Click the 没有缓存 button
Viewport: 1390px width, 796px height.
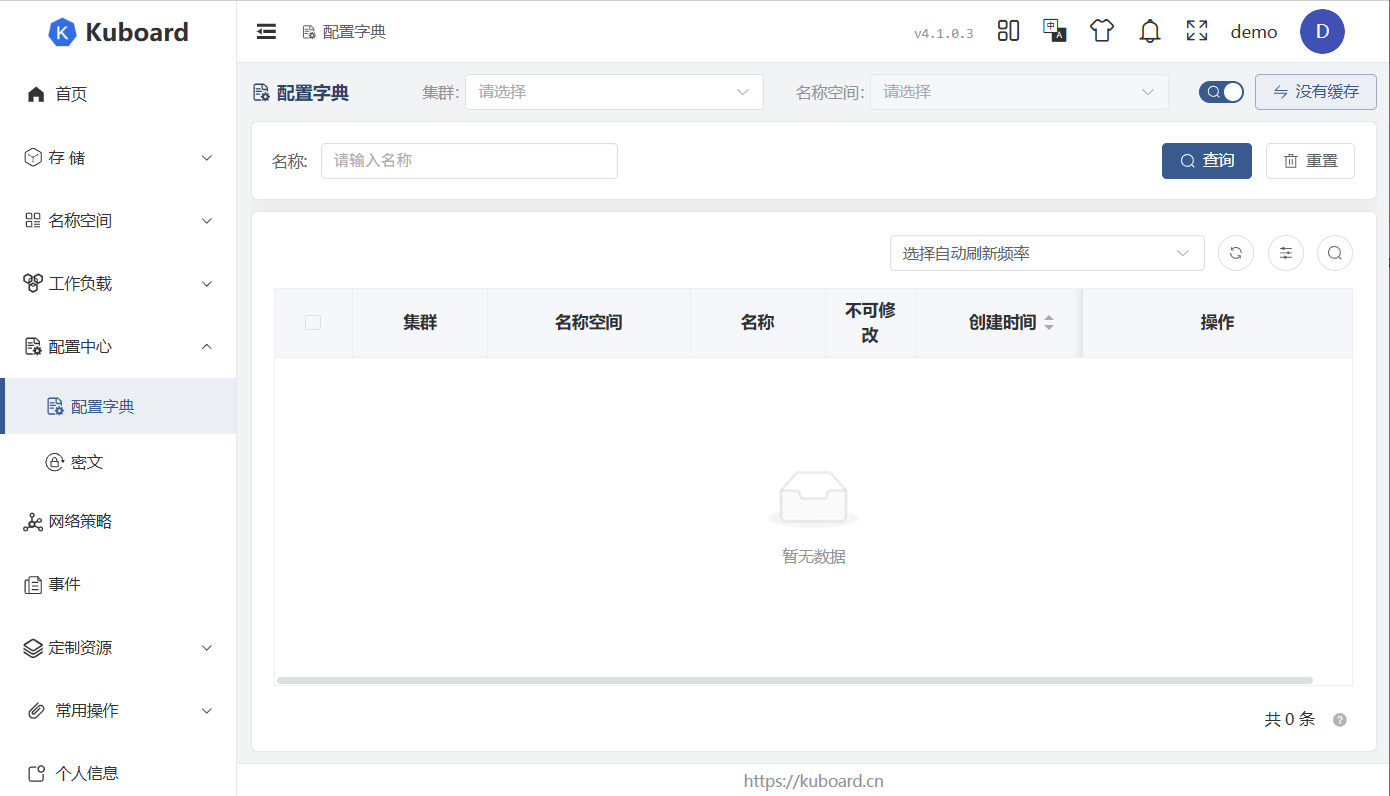[1316, 92]
